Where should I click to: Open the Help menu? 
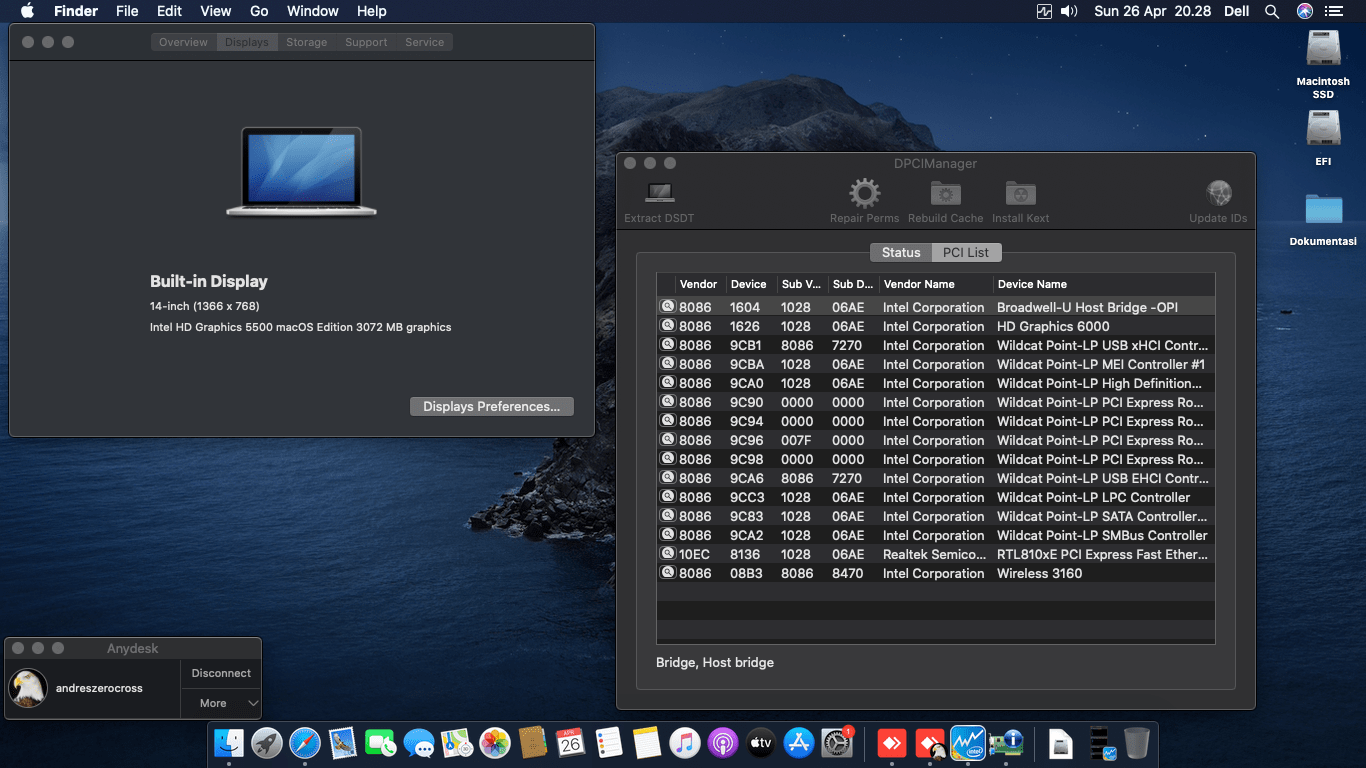tap(372, 11)
